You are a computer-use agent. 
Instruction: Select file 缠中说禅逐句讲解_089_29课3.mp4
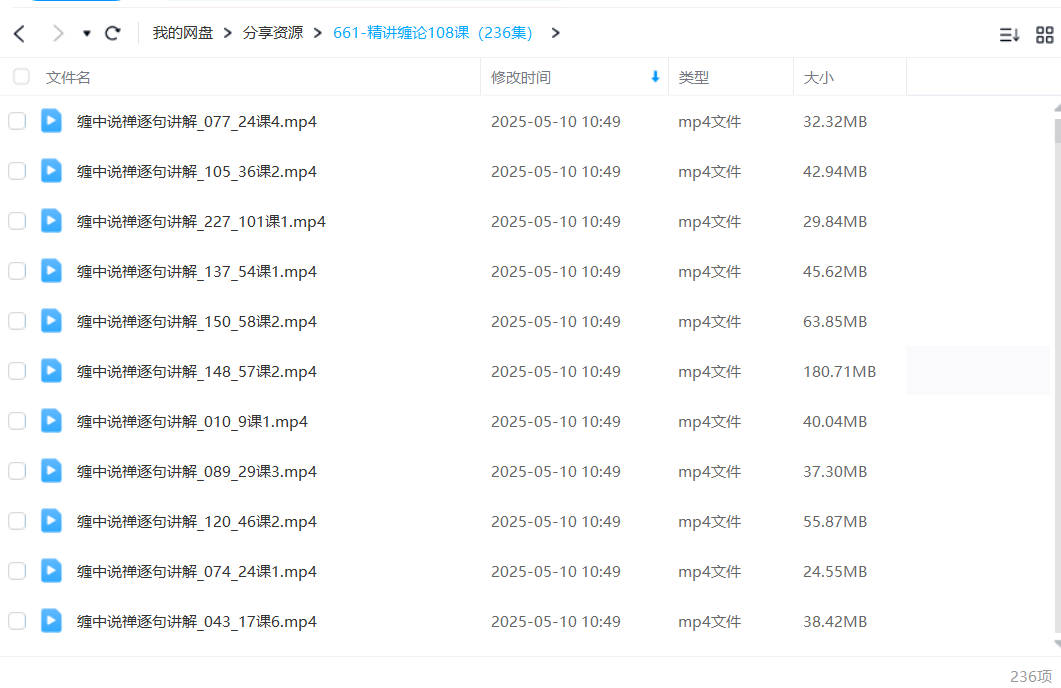pos(197,472)
